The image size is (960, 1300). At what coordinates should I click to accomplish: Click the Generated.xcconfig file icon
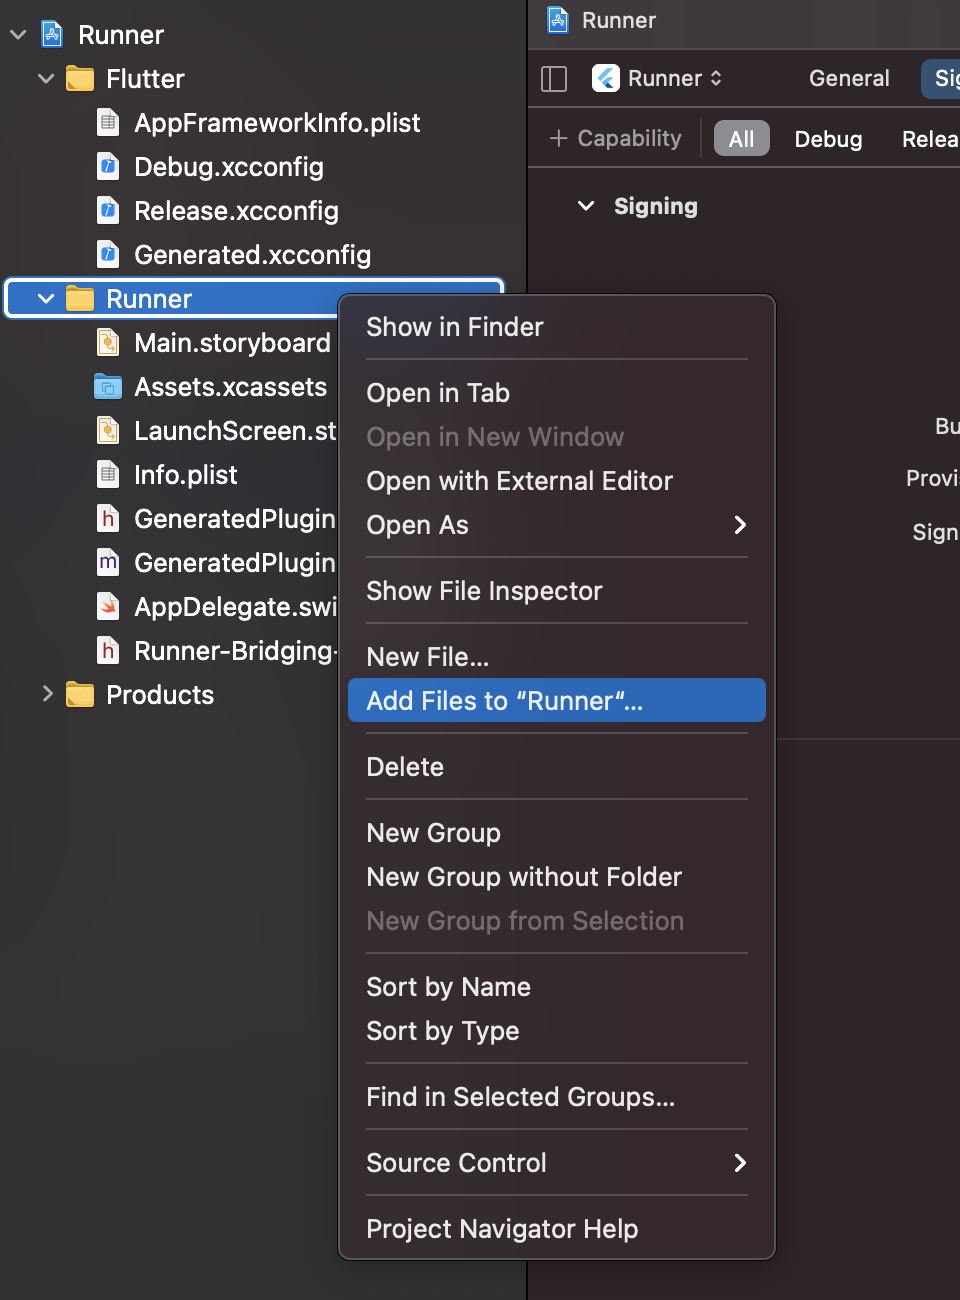click(x=108, y=254)
